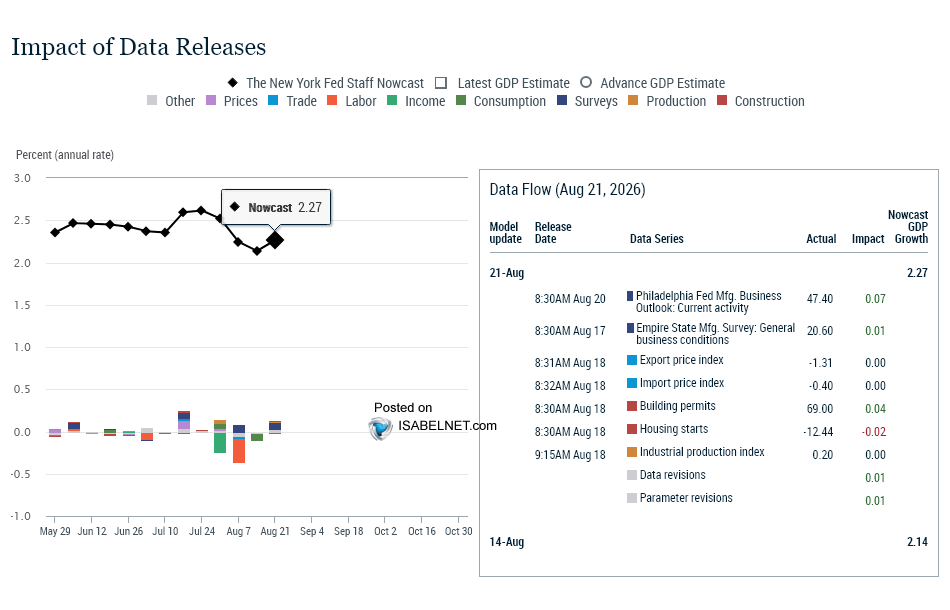This screenshot has width=950, height=610.
Task: Click the green Income bar near Jul 31
Action: pyautogui.click(x=220, y=443)
